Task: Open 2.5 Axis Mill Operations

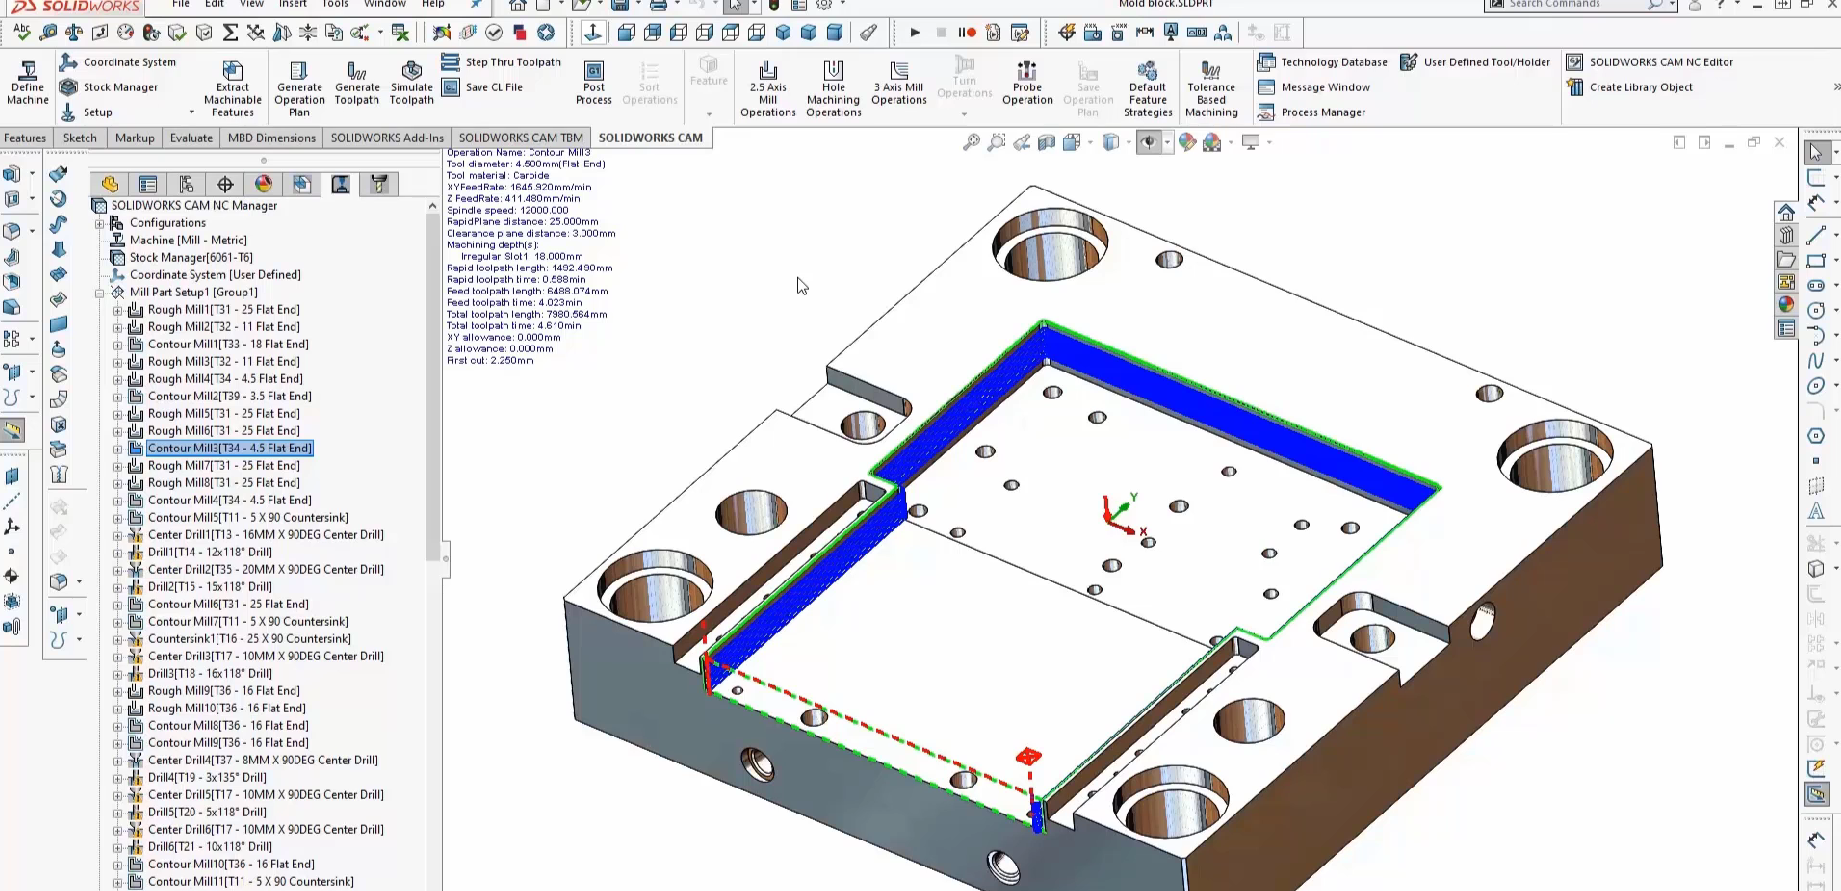Action: click(768, 88)
